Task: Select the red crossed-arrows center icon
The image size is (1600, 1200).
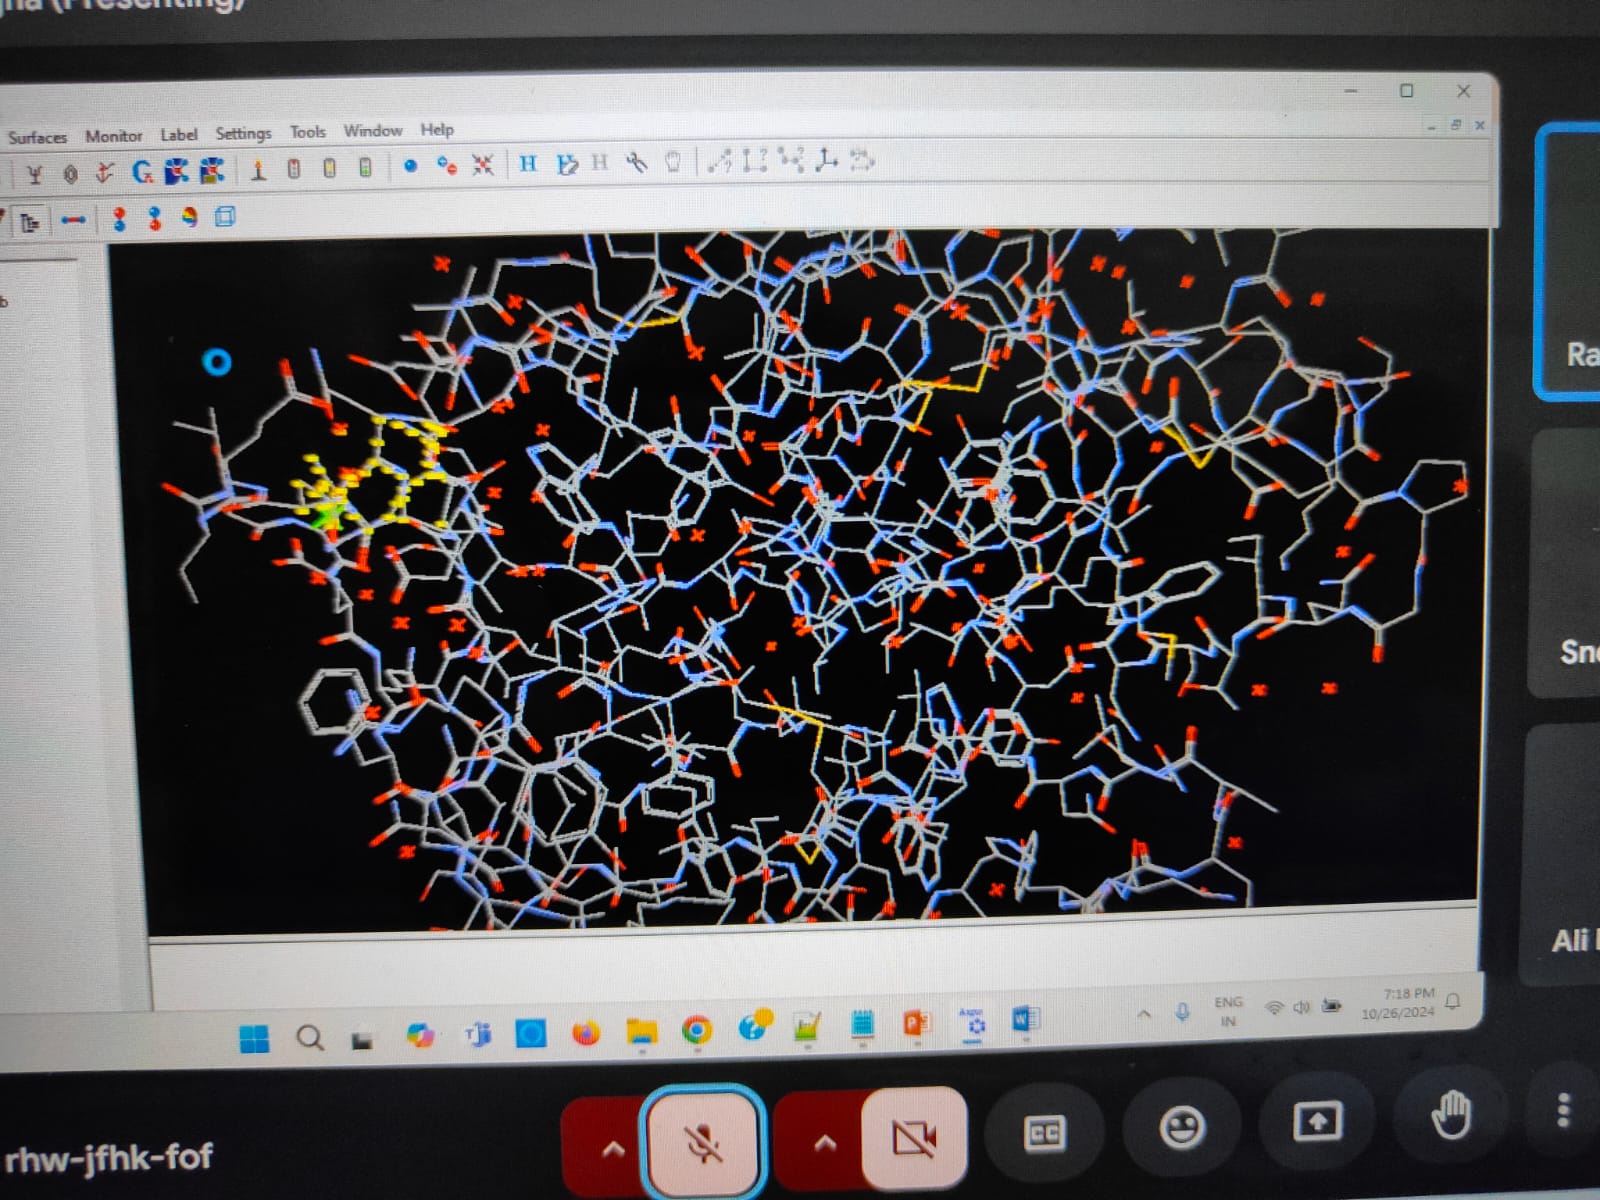Action: click(x=482, y=165)
